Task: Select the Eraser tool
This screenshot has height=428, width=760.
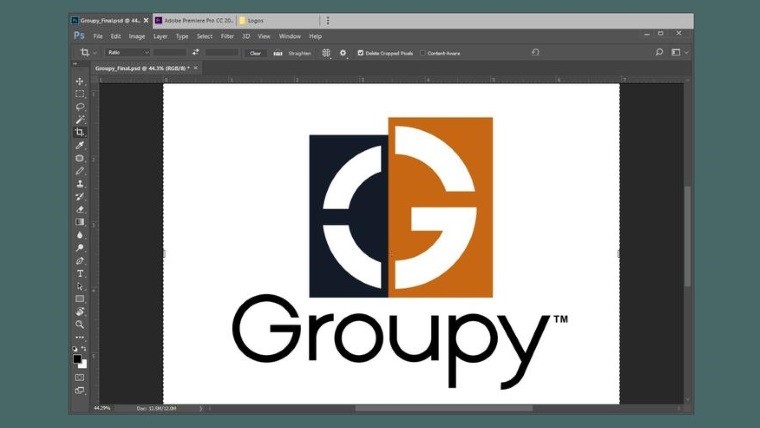Action: [x=80, y=209]
